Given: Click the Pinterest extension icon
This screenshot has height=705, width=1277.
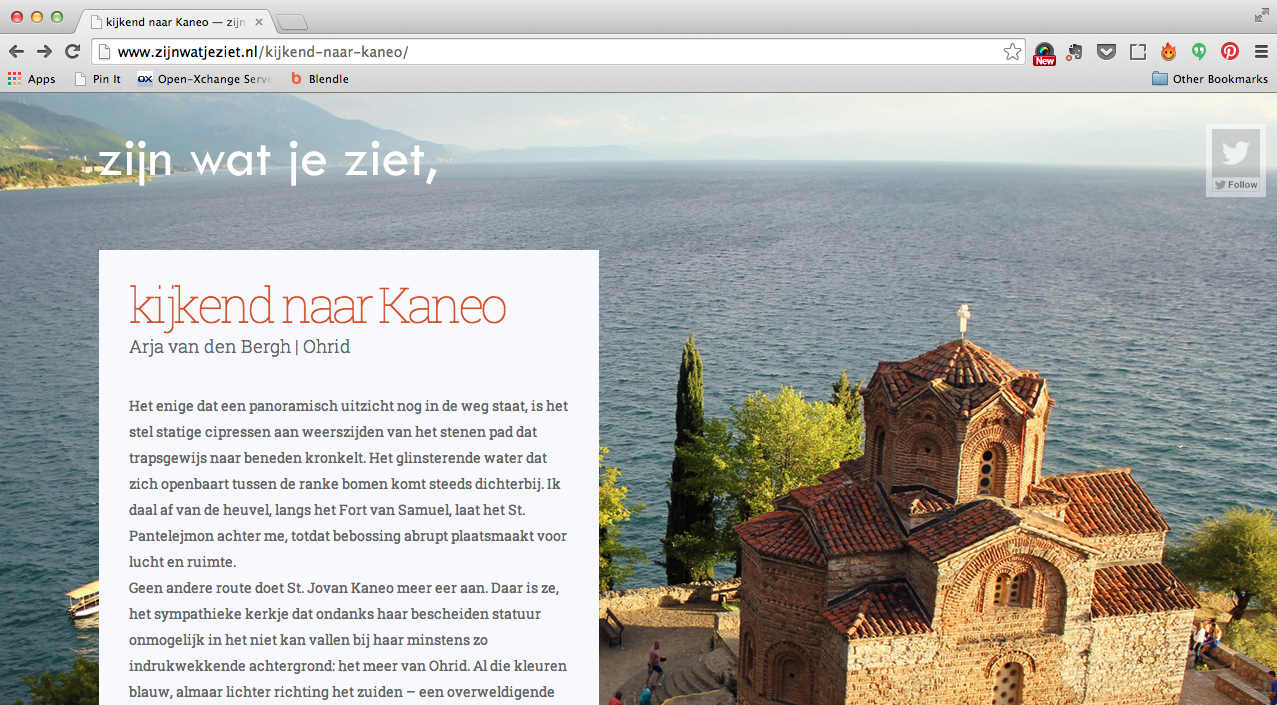Looking at the screenshot, I should [x=1229, y=52].
